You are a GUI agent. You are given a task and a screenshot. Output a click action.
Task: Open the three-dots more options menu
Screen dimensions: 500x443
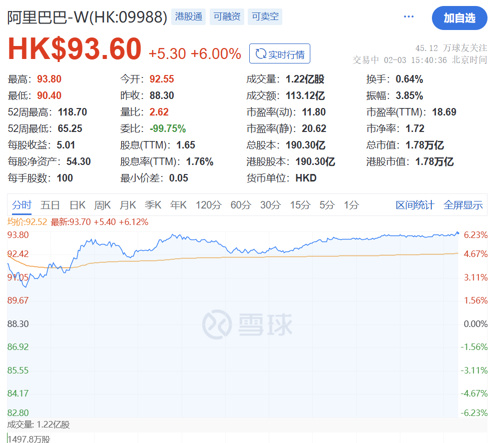[x=408, y=16]
